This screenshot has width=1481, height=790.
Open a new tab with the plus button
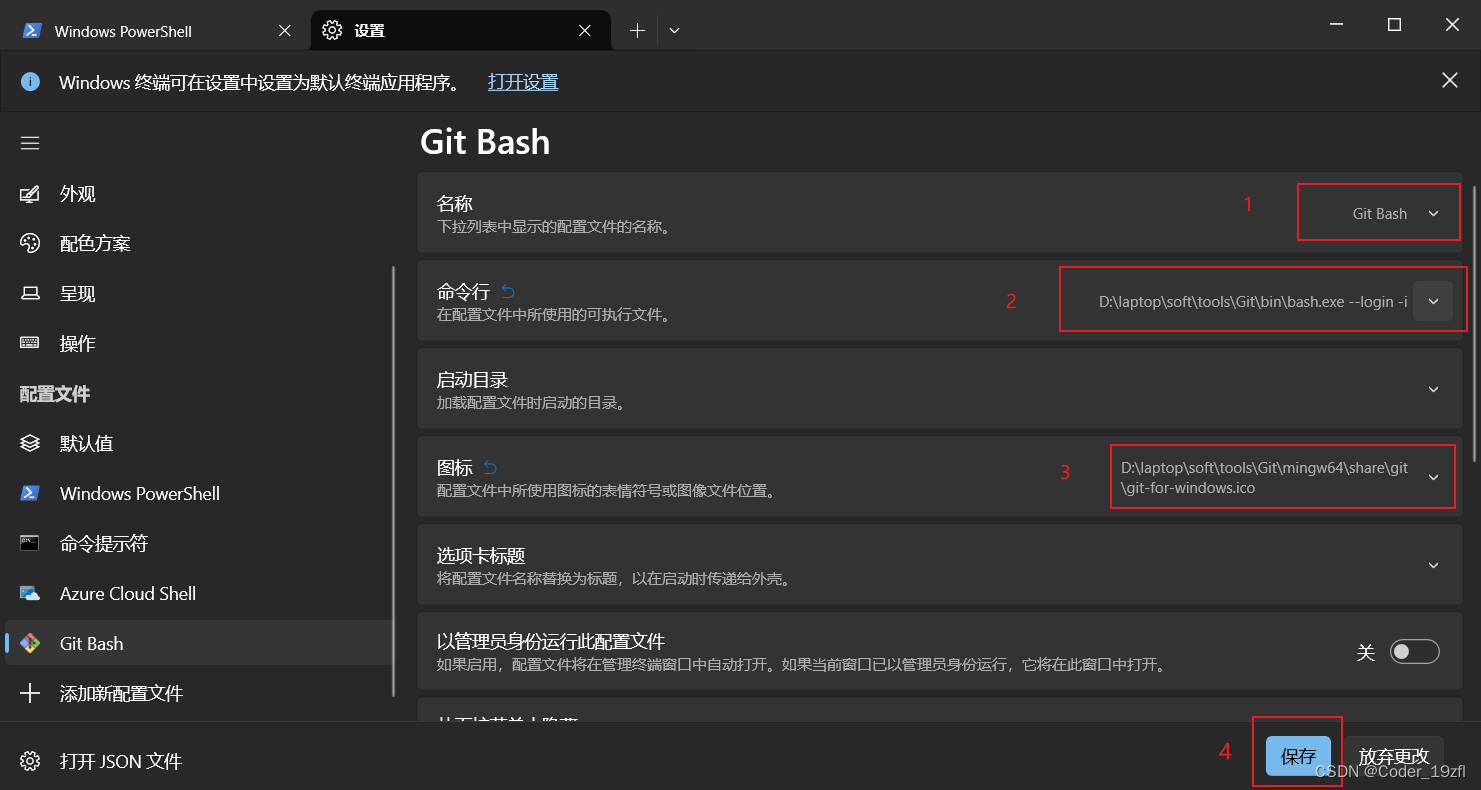click(x=637, y=31)
